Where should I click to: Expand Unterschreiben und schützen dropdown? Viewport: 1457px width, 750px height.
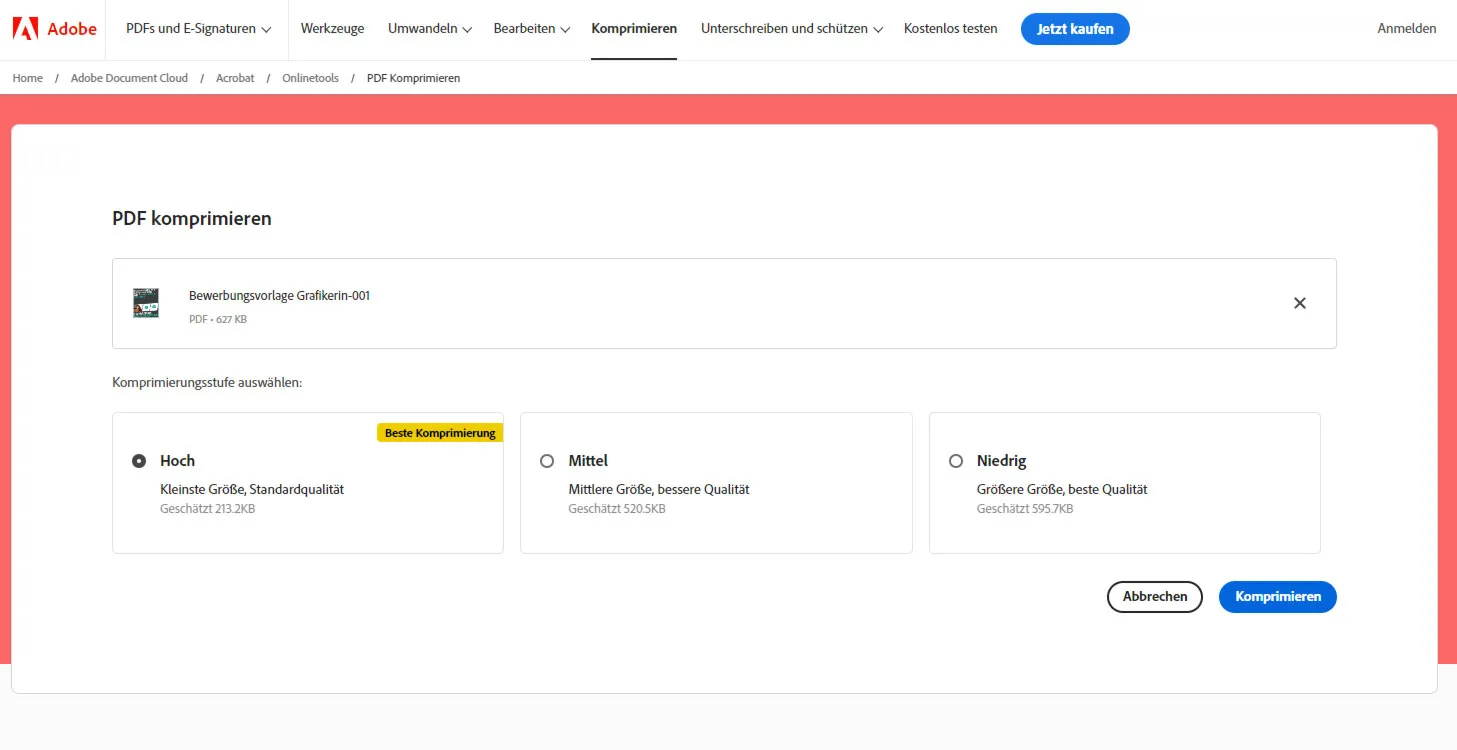(x=792, y=29)
